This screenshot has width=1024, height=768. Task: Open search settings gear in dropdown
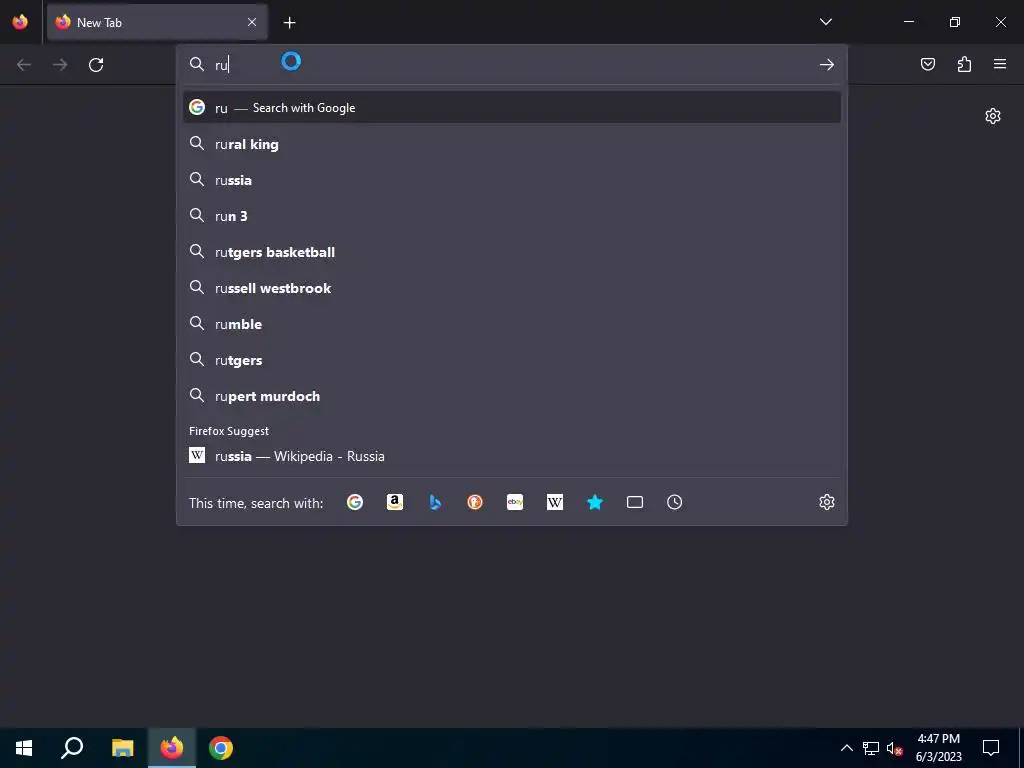827,502
